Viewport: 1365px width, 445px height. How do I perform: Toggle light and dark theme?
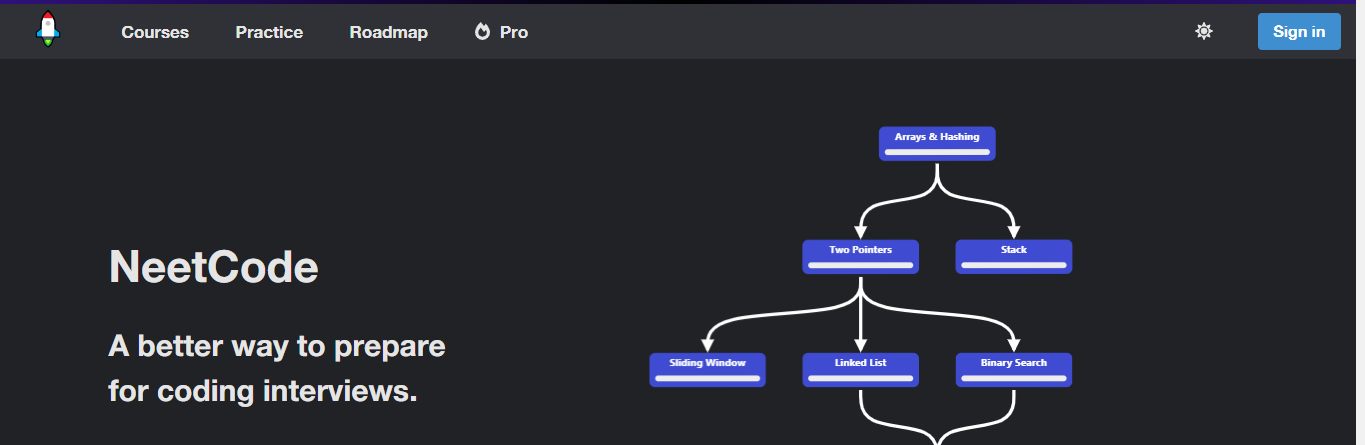[x=1204, y=31]
